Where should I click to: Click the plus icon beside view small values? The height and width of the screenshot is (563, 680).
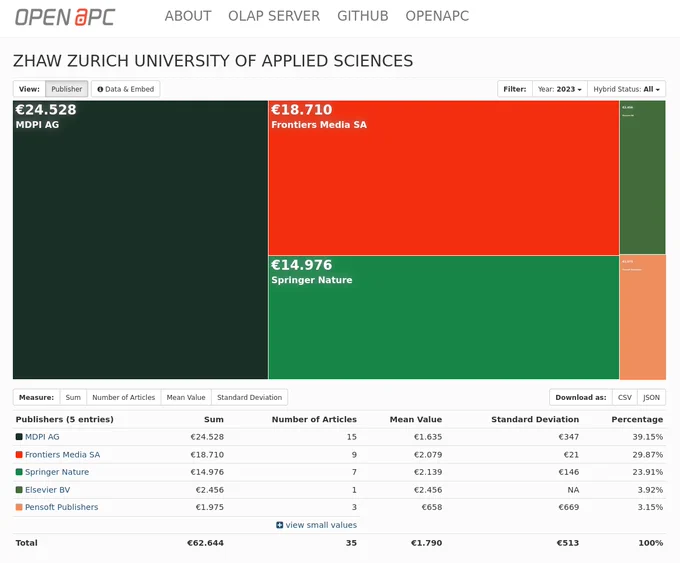click(x=280, y=525)
